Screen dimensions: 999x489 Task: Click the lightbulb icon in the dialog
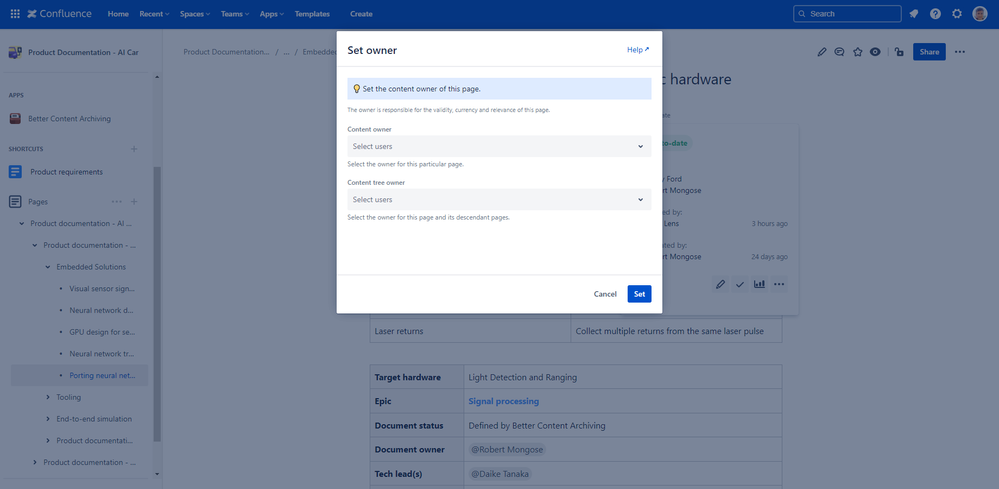pos(356,89)
